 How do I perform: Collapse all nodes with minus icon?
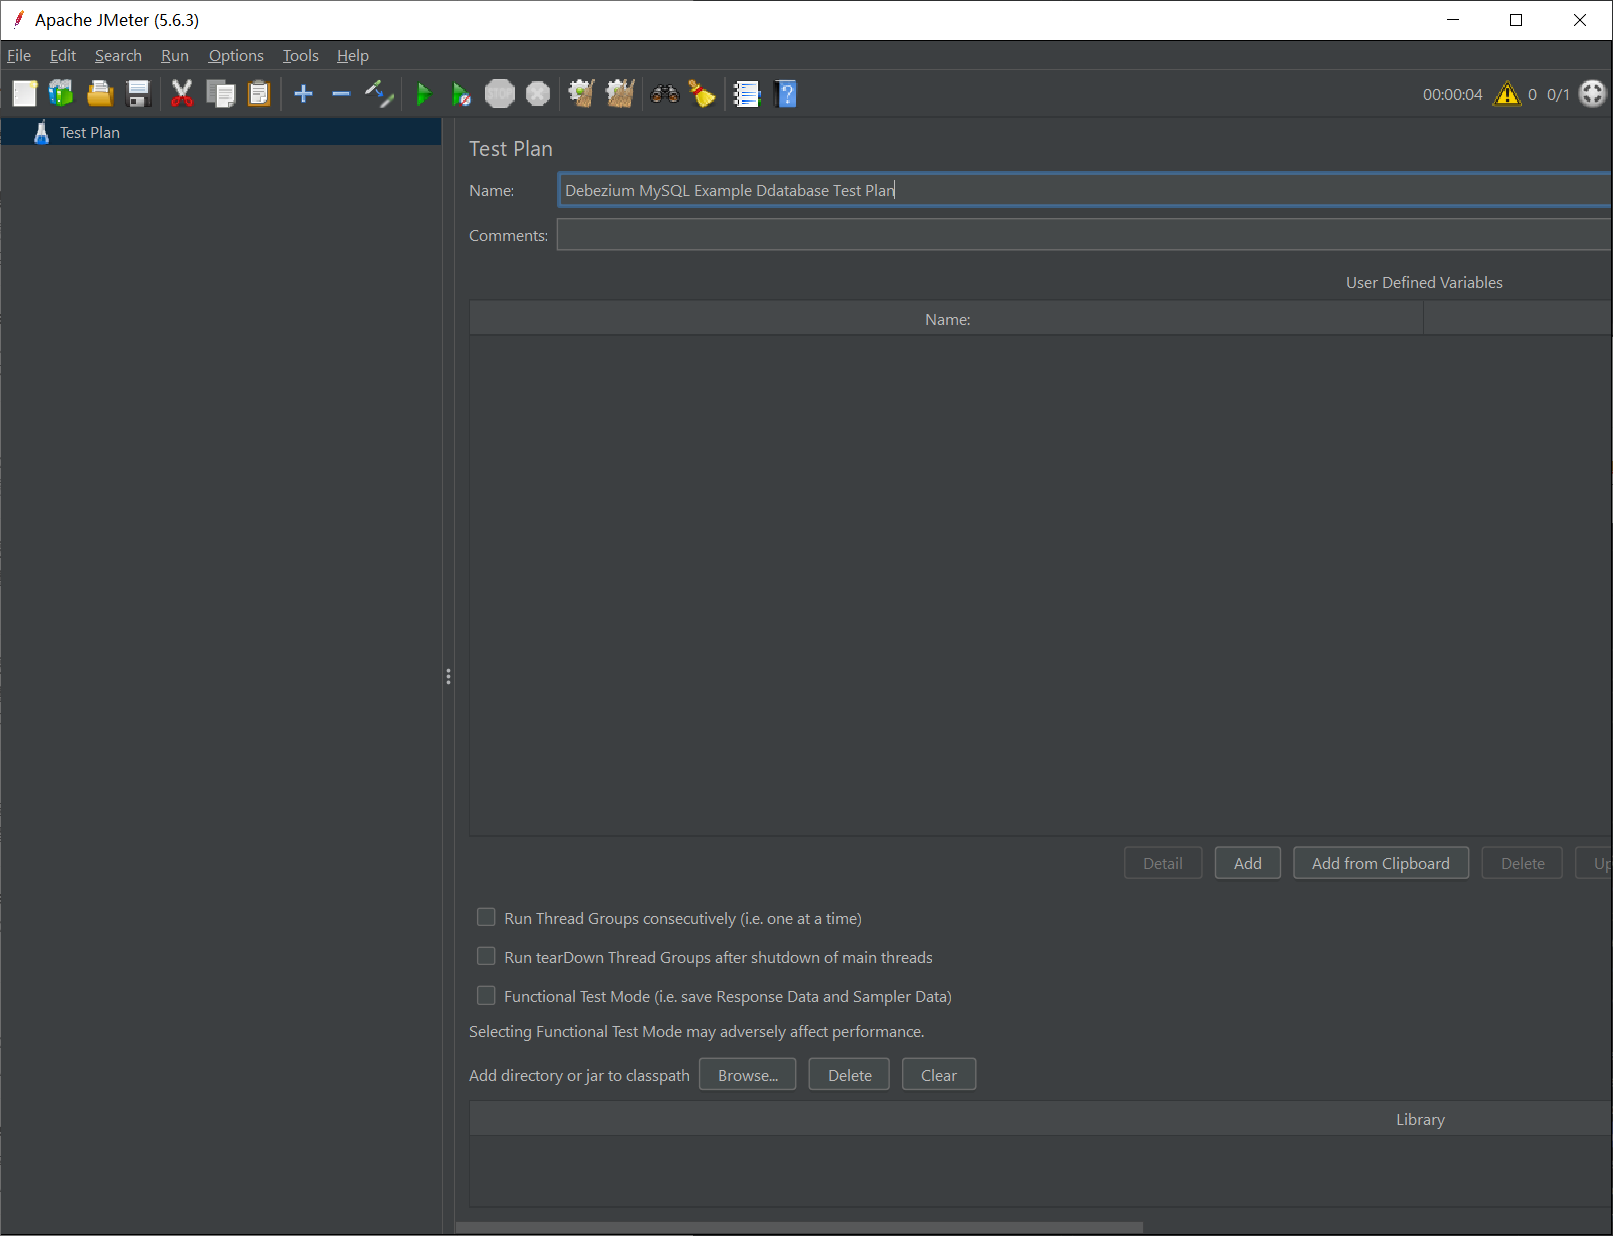tap(341, 94)
